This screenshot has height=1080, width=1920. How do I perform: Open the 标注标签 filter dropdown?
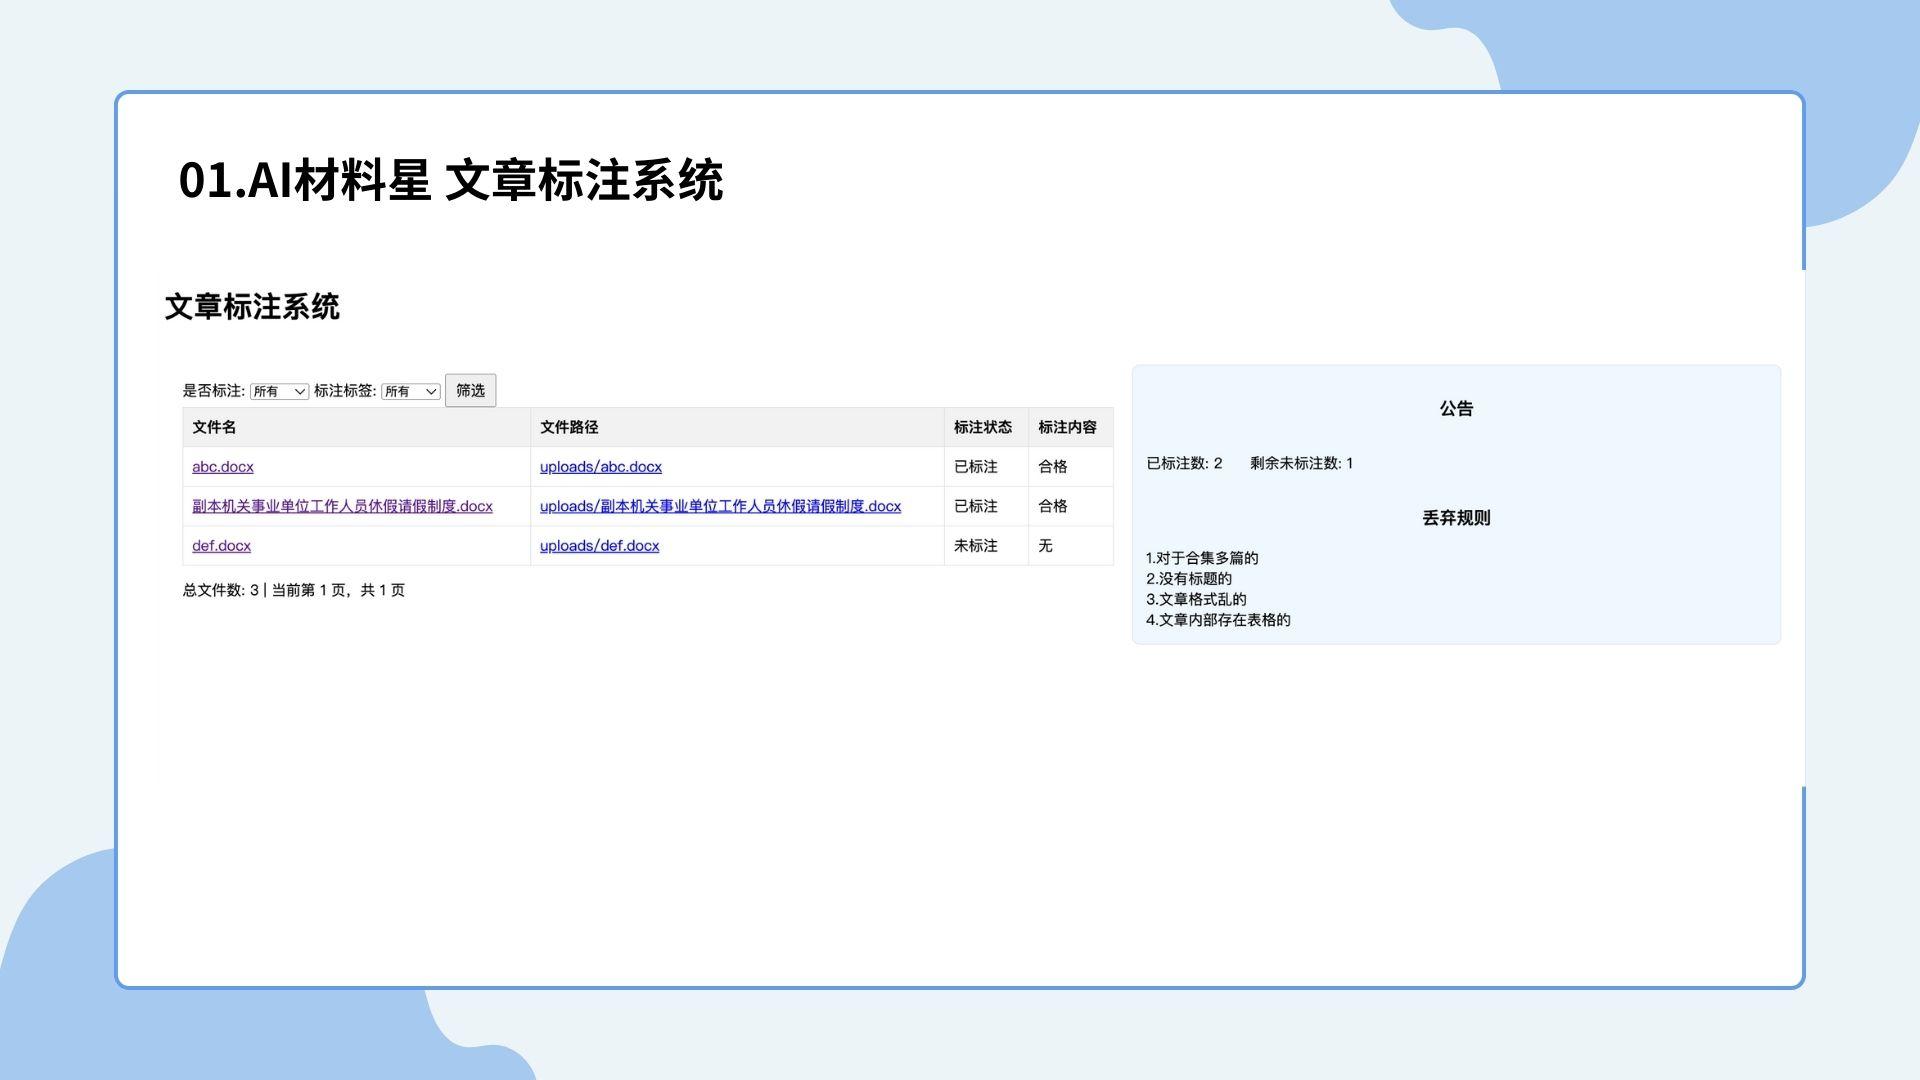[411, 391]
